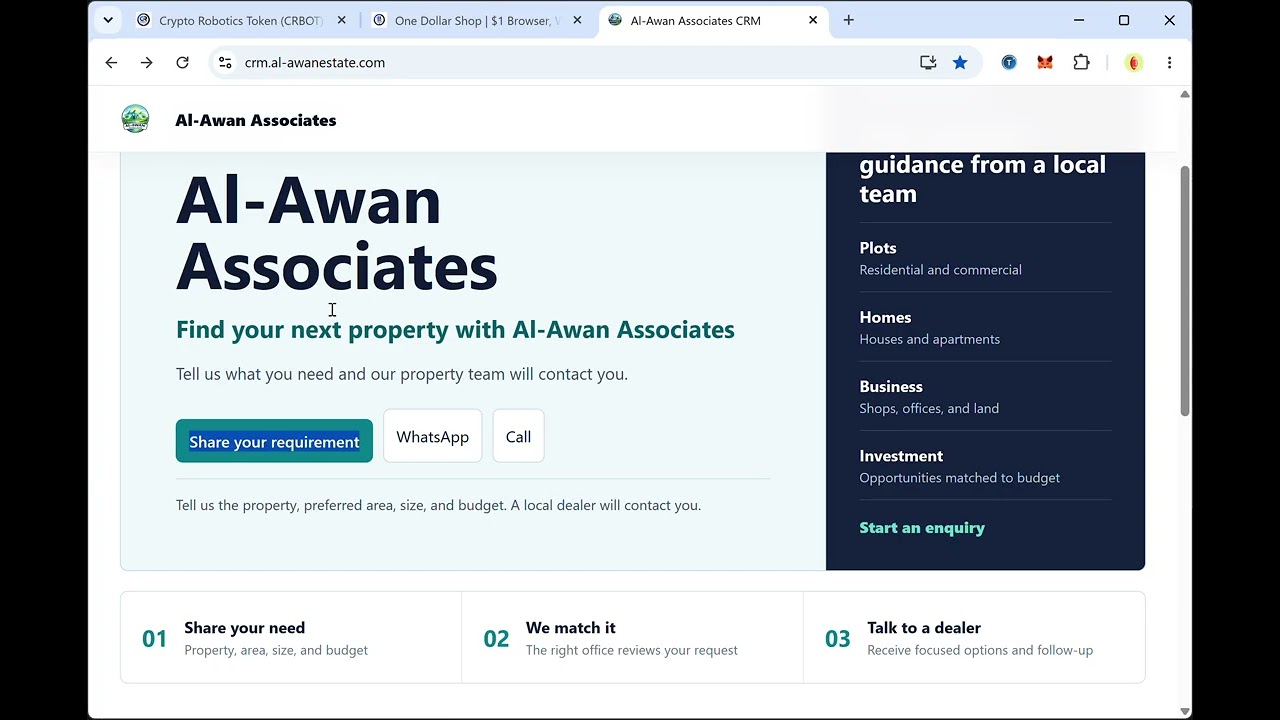This screenshot has height=720, width=1280.
Task: Close the Al-Awan Associates CRM tab
Action: click(813, 20)
